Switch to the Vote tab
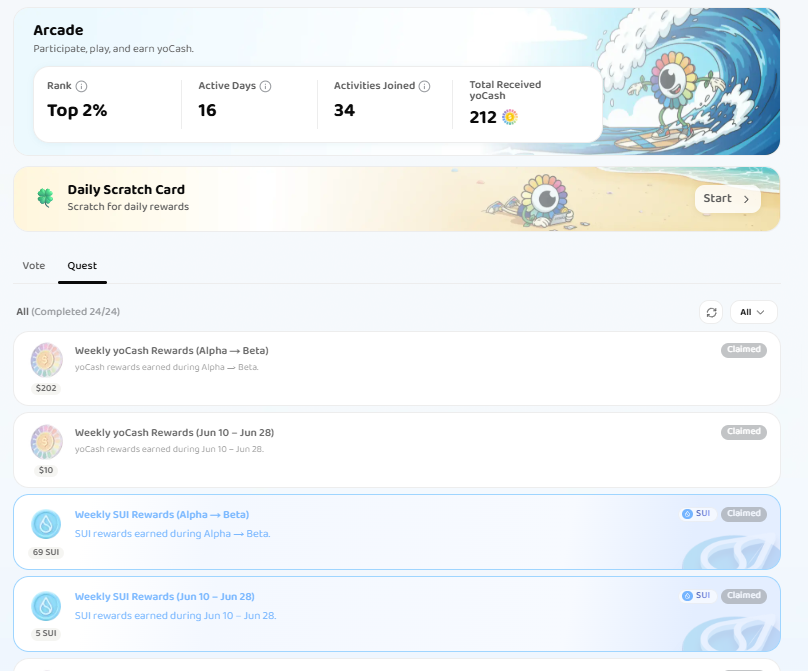This screenshot has height=671, width=808. click(x=33, y=266)
